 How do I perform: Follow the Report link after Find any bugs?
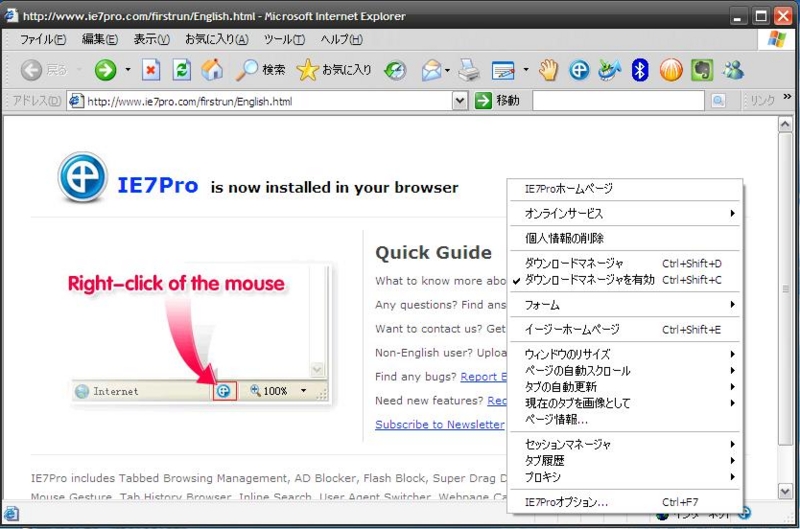[483, 376]
